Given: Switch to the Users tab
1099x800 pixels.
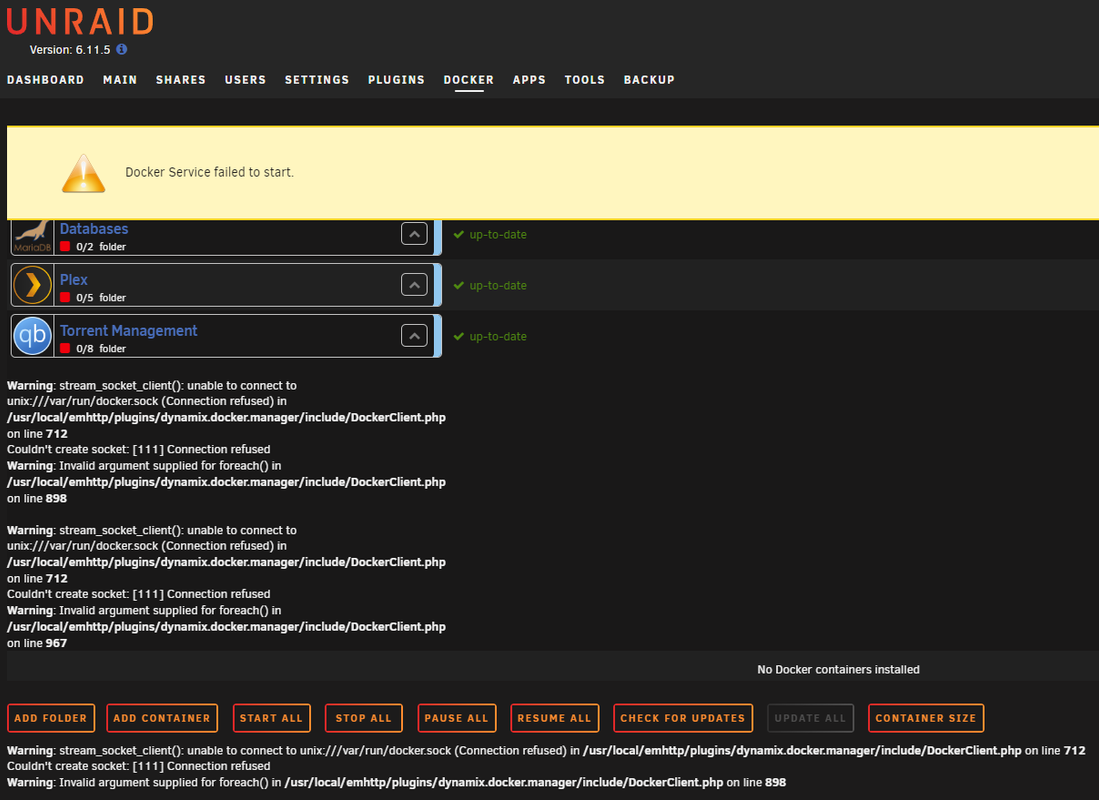Looking at the screenshot, I should click(245, 80).
